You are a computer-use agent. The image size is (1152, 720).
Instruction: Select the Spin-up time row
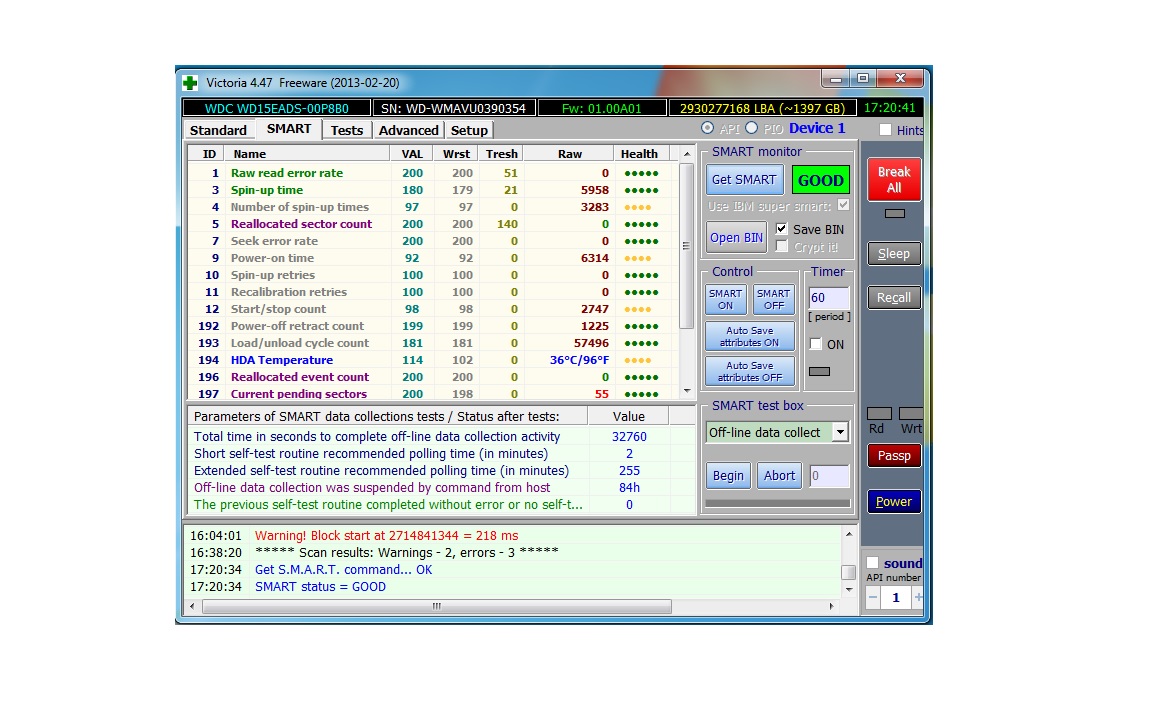point(433,190)
